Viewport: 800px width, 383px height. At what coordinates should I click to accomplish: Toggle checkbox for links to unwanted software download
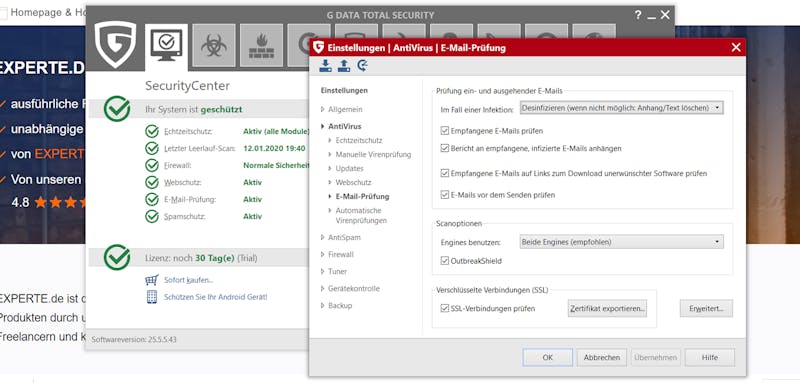pyautogui.click(x=444, y=173)
